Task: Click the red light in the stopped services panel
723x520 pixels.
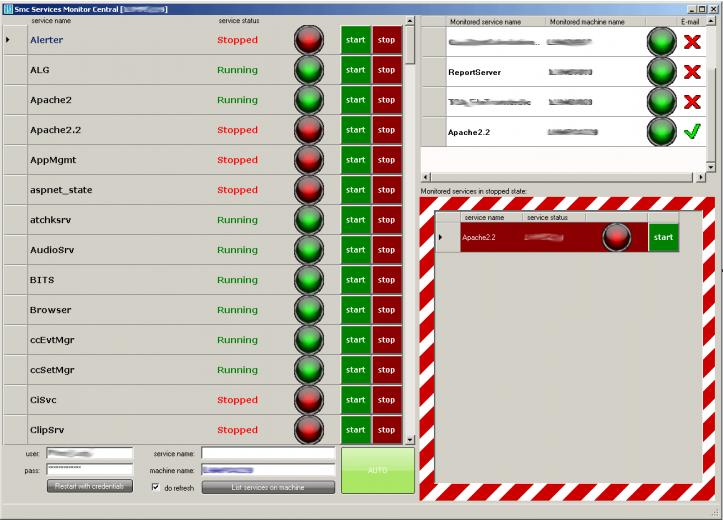Action: pos(617,237)
